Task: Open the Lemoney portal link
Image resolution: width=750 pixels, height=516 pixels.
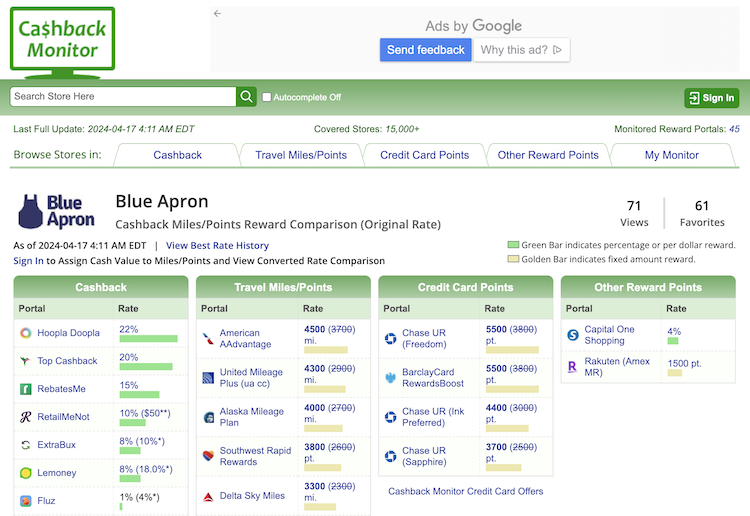Action: point(57,473)
